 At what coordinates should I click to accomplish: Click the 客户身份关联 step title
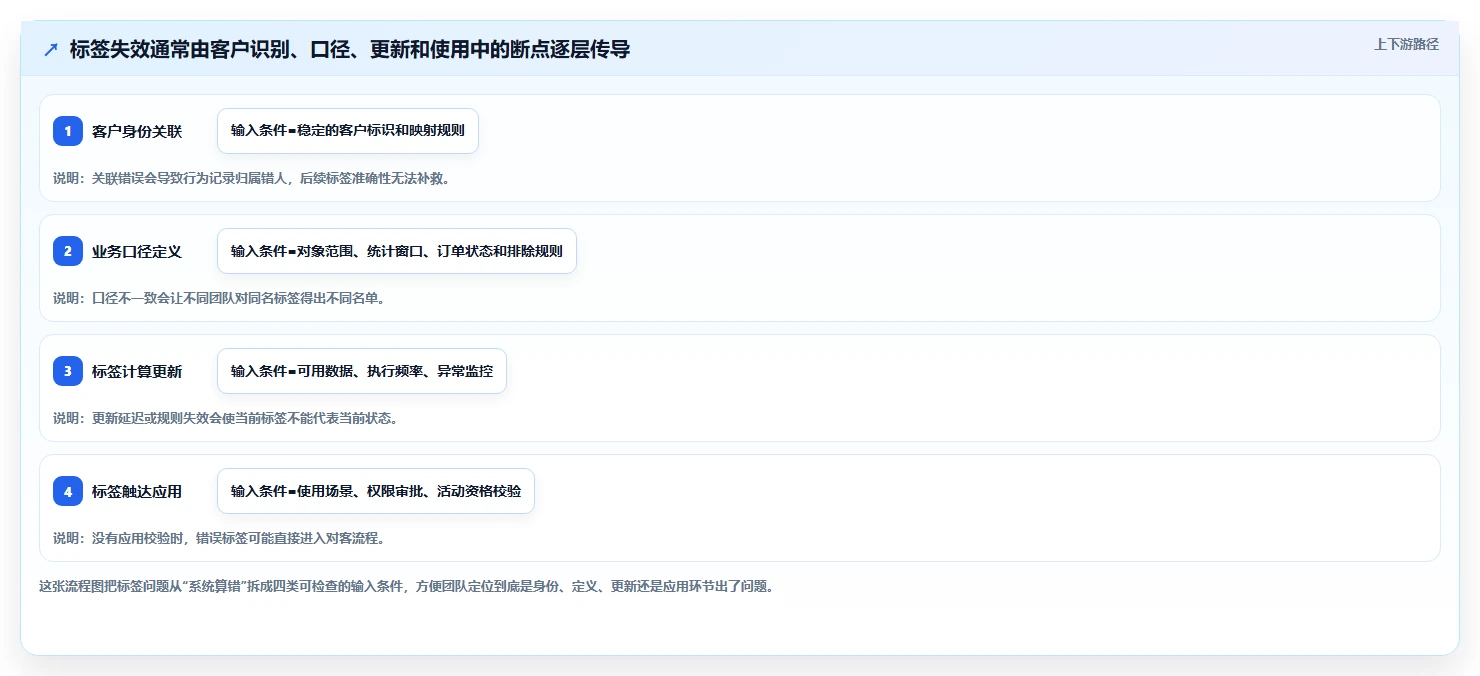point(137,131)
